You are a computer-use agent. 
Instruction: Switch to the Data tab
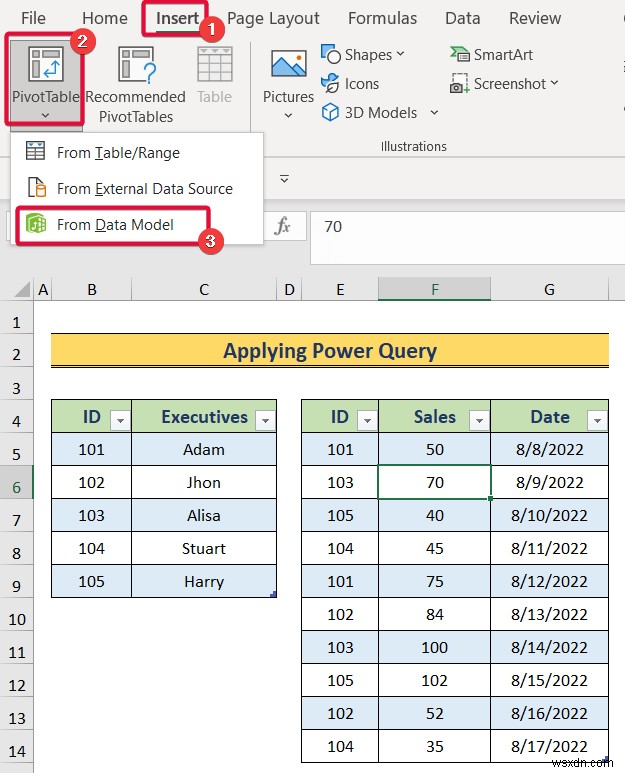[x=462, y=18]
